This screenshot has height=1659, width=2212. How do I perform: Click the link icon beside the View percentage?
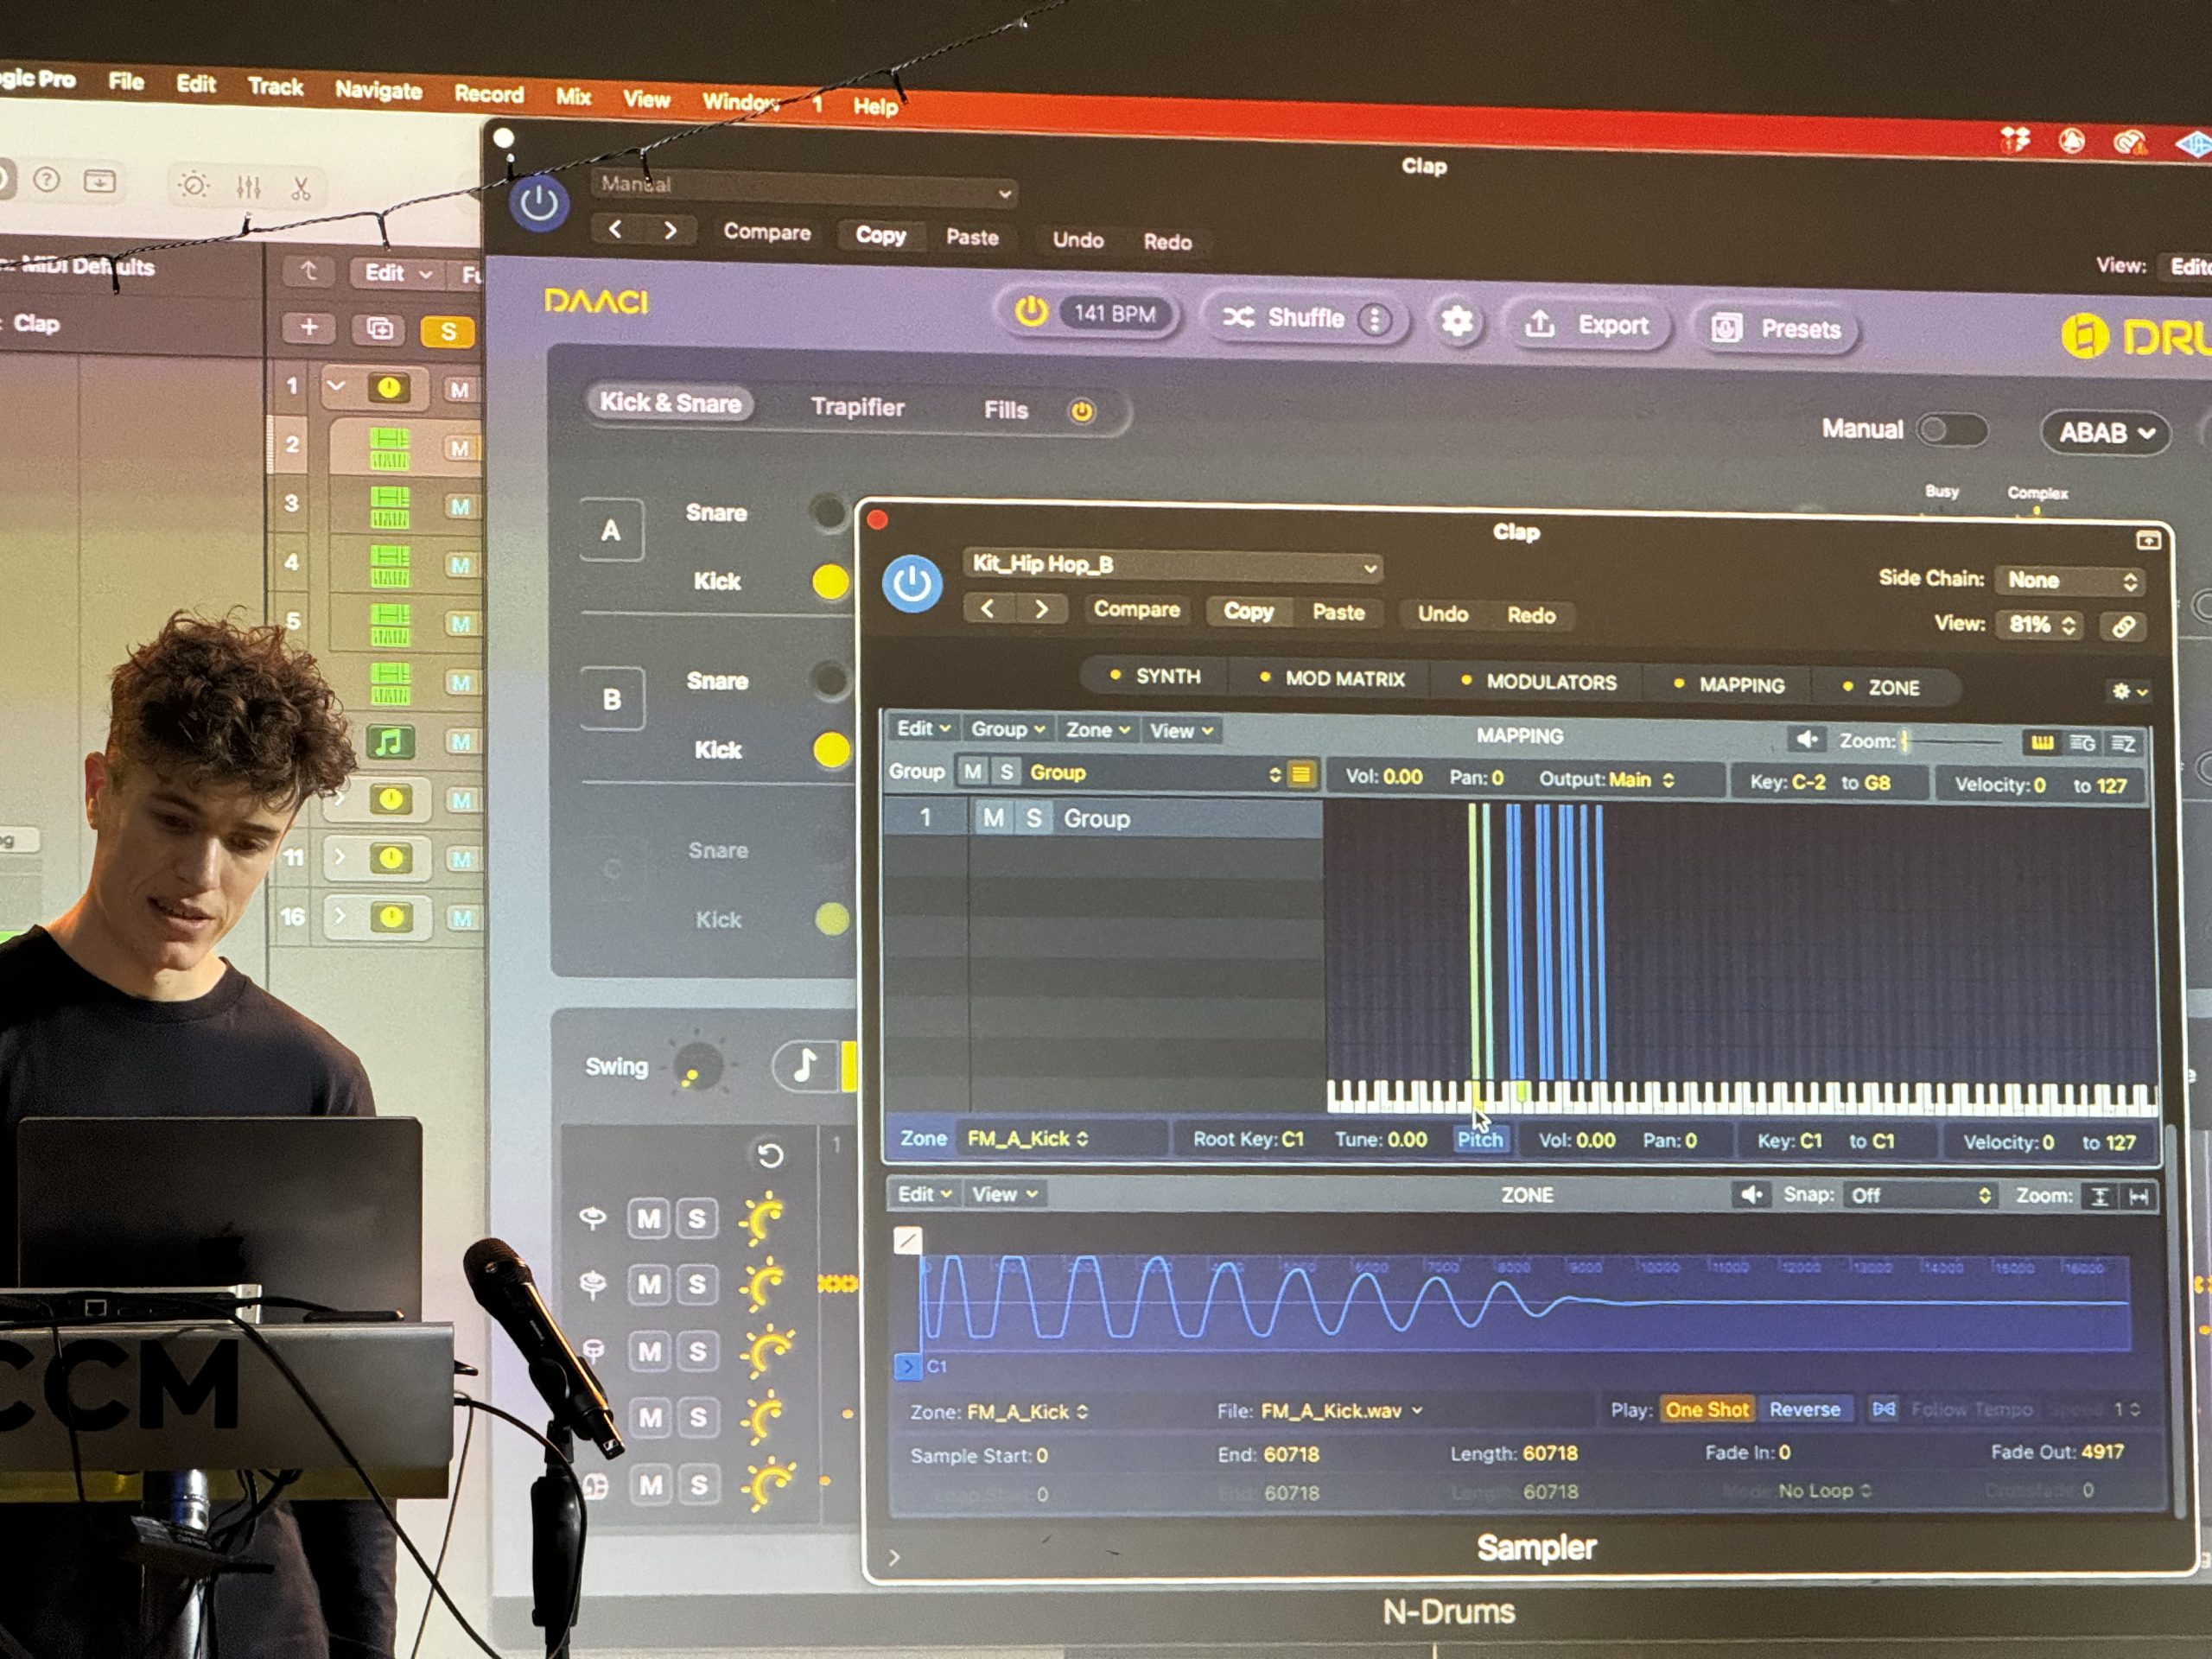(x=2126, y=626)
